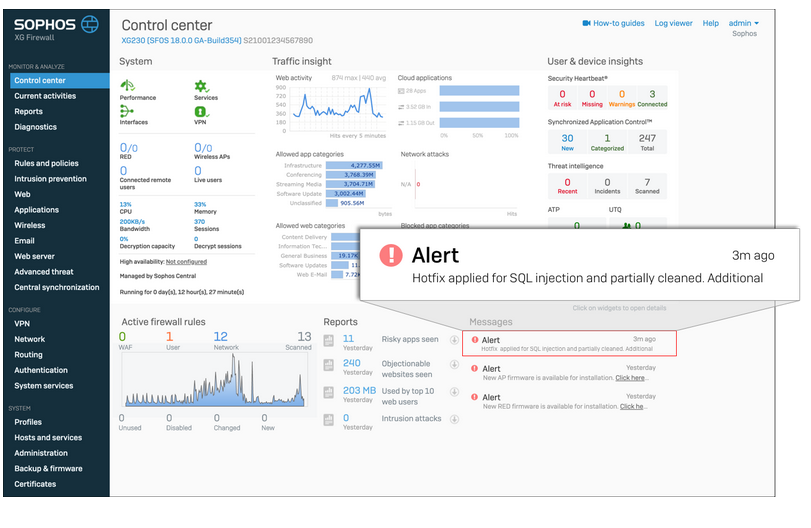Click the Intrusion attacks report icon
Screen dimensions: 811x528
pos(328,419)
